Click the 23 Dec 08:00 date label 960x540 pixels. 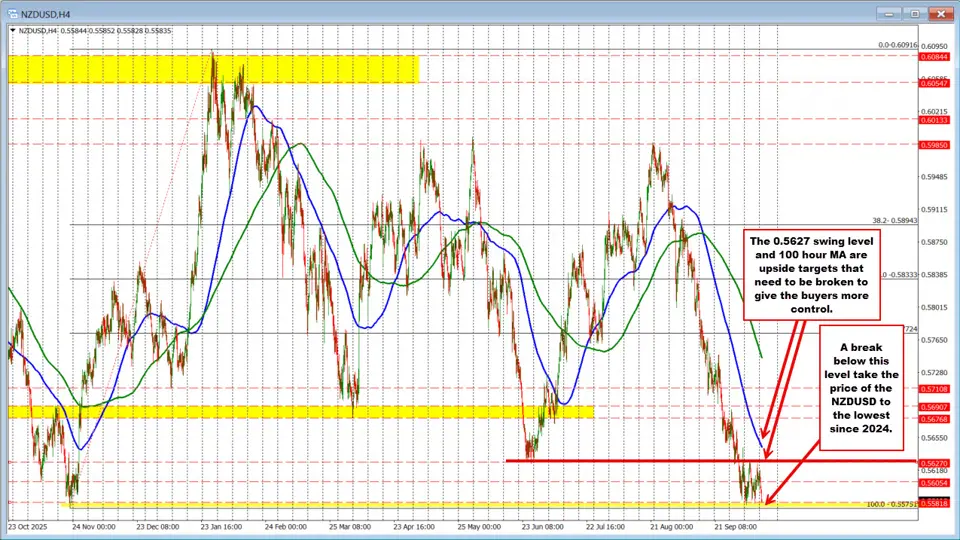point(157,527)
